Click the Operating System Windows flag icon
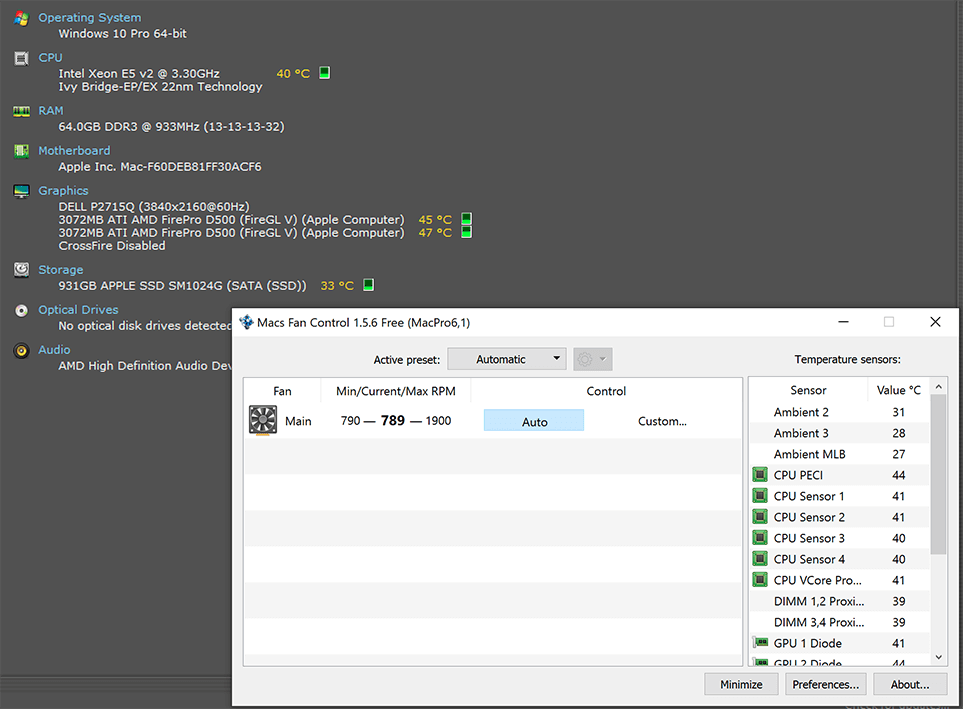963x709 pixels. [x=21, y=18]
